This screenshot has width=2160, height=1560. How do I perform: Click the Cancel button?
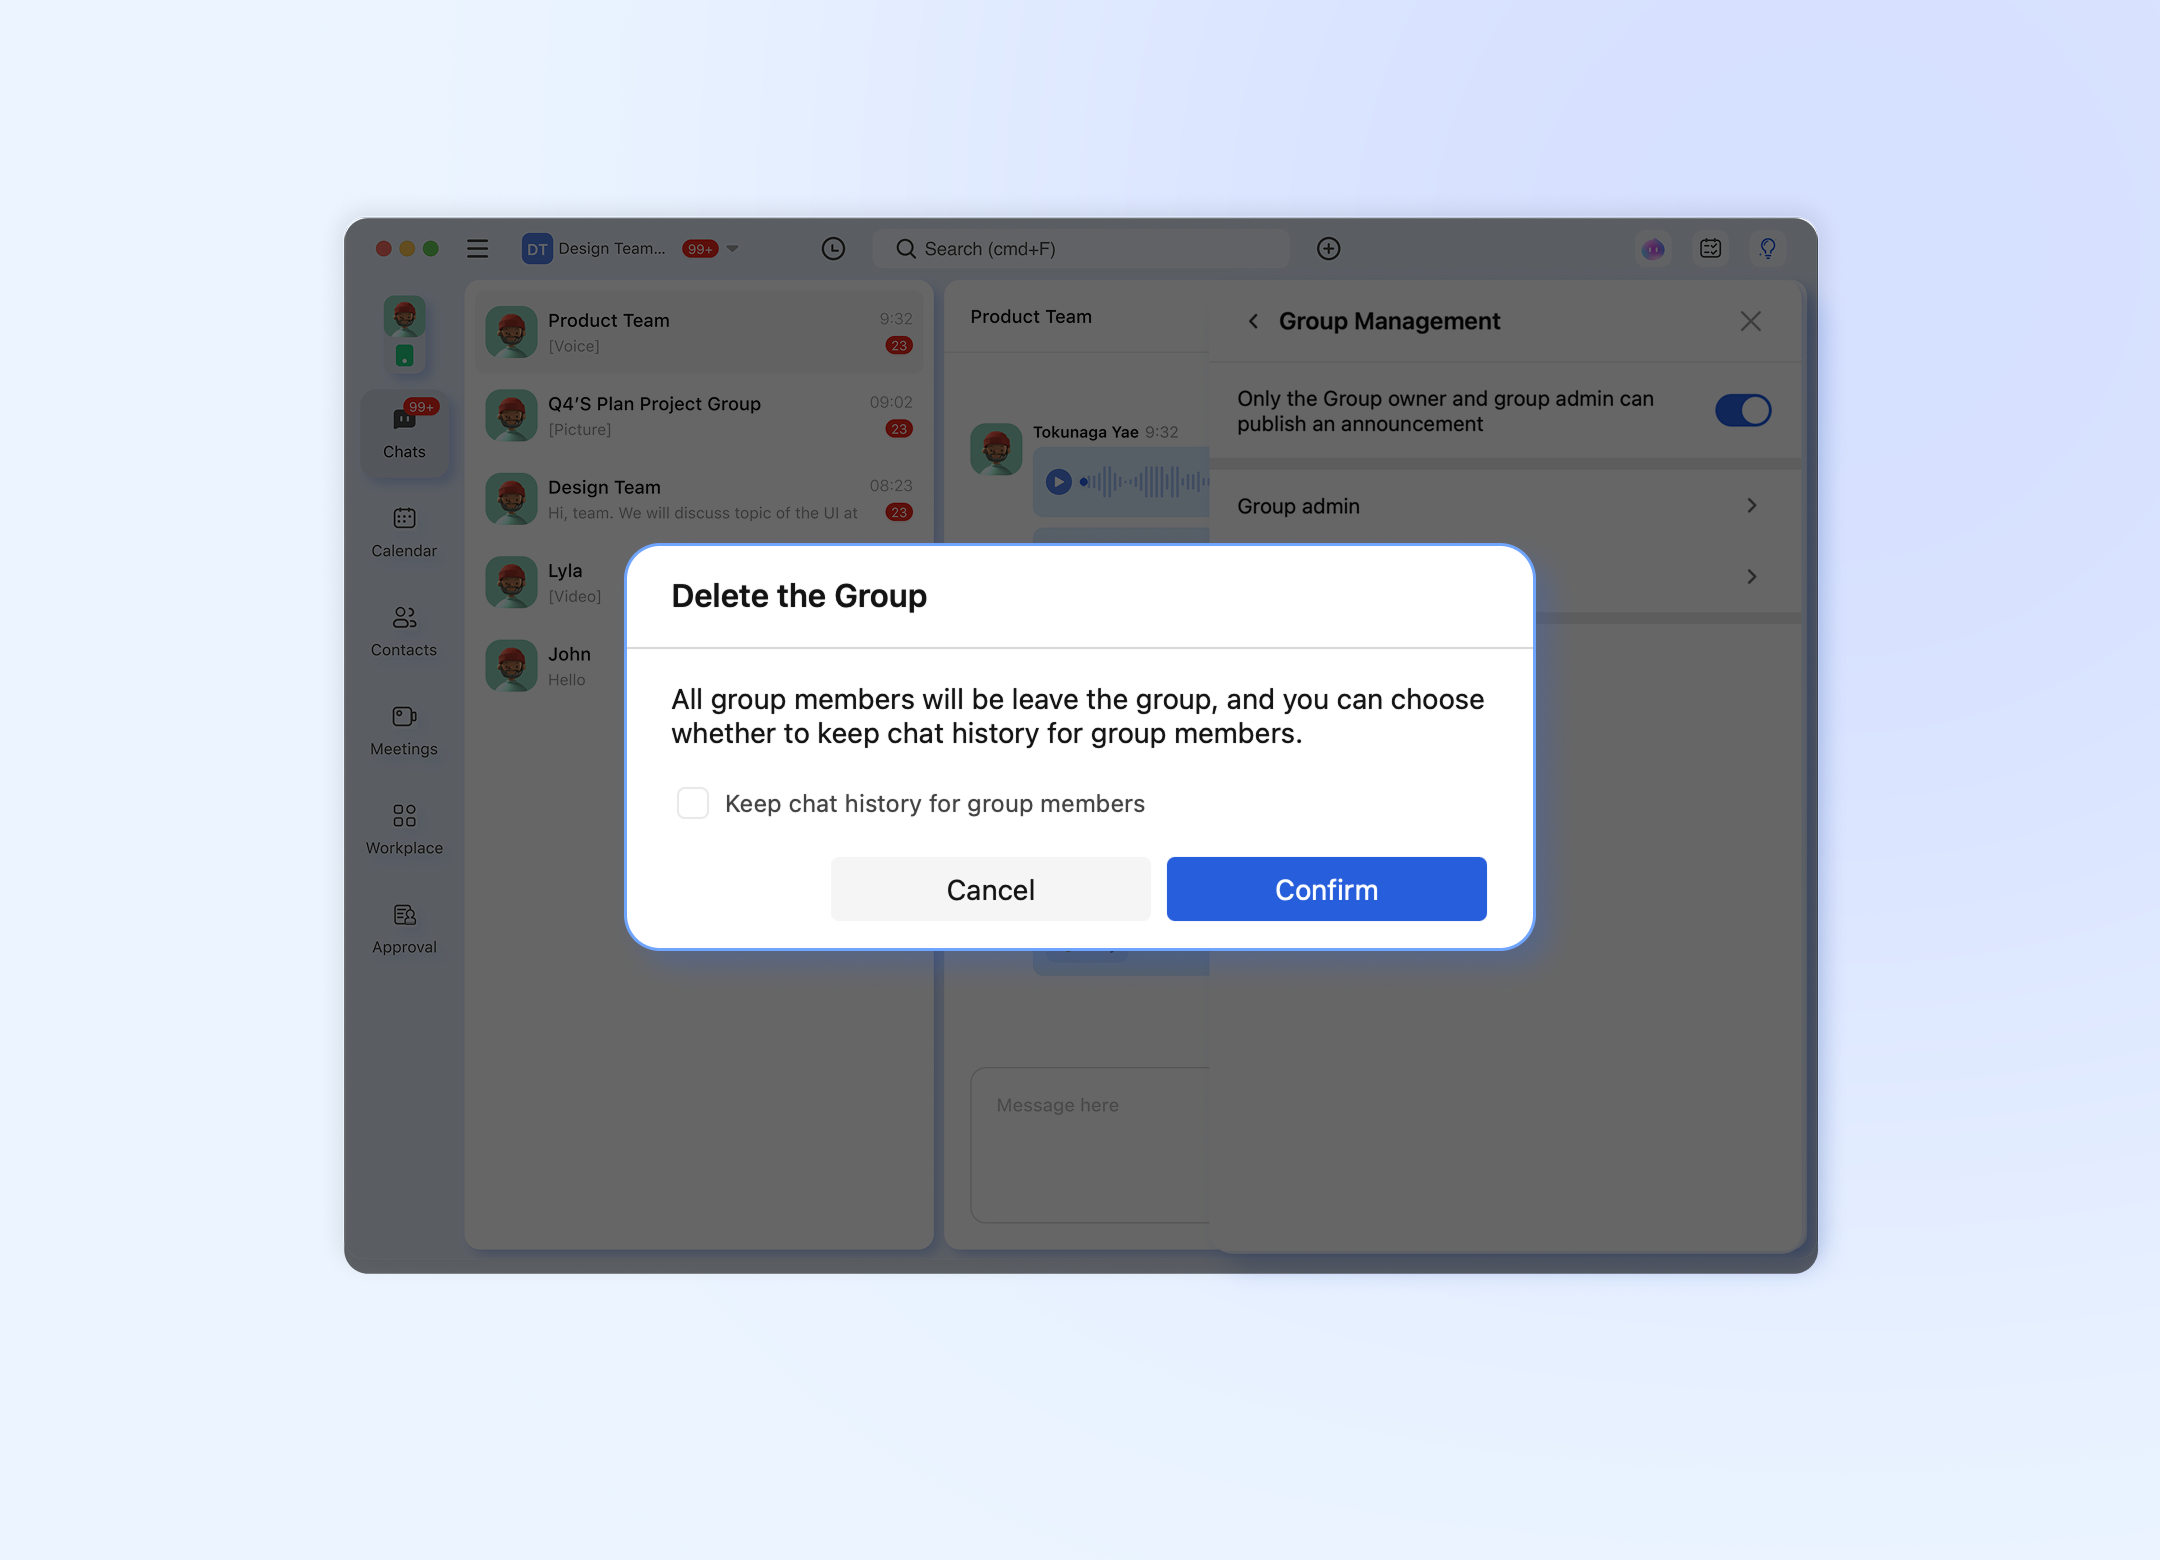(990, 889)
